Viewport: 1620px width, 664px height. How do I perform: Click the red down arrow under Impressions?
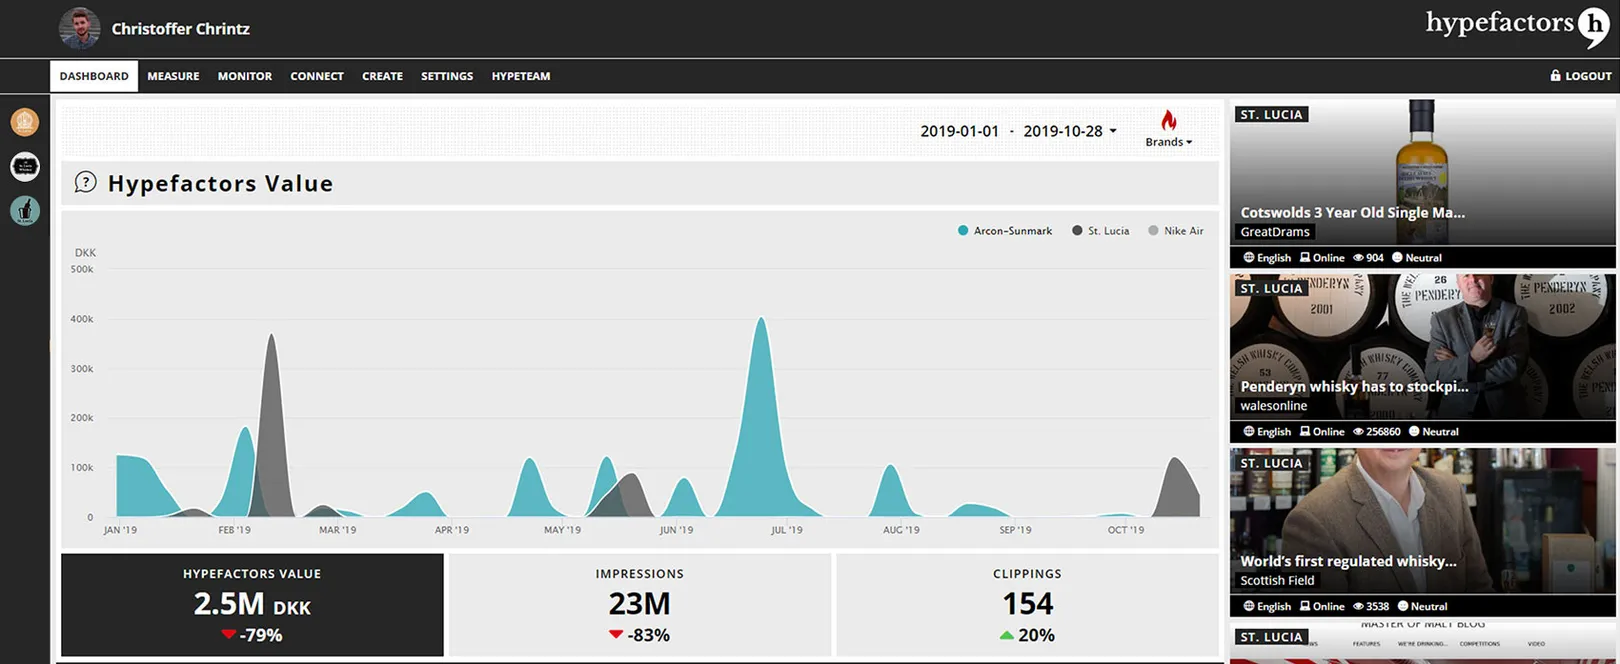pos(616,635)
